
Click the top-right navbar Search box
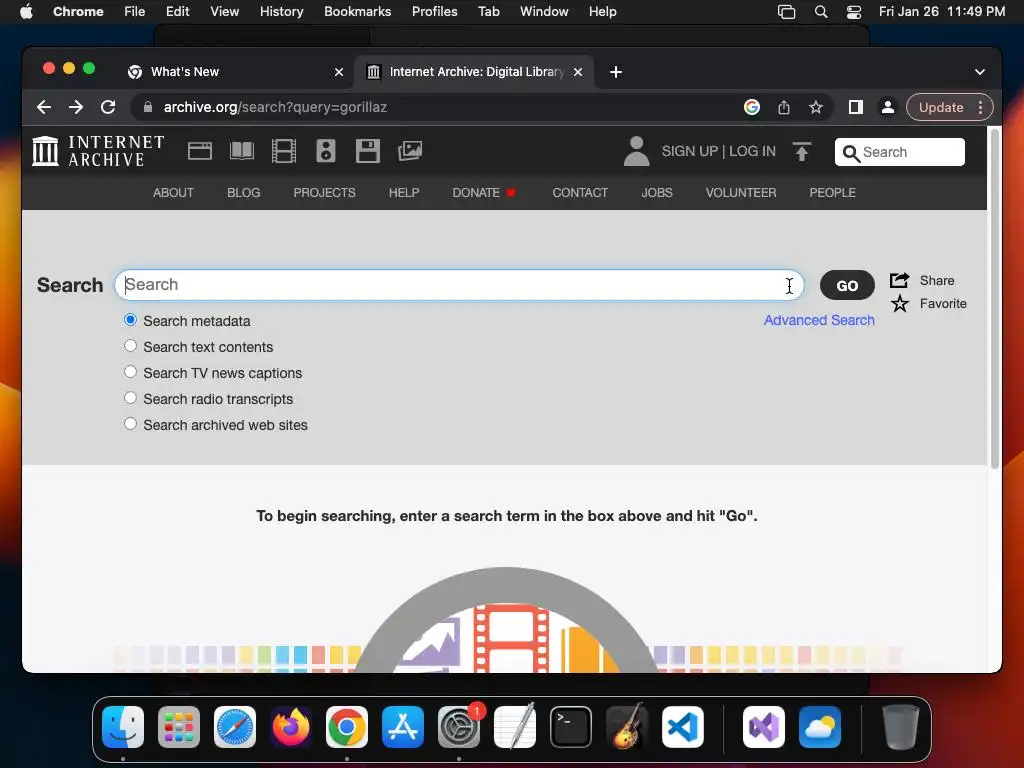[x=899, y=152]
